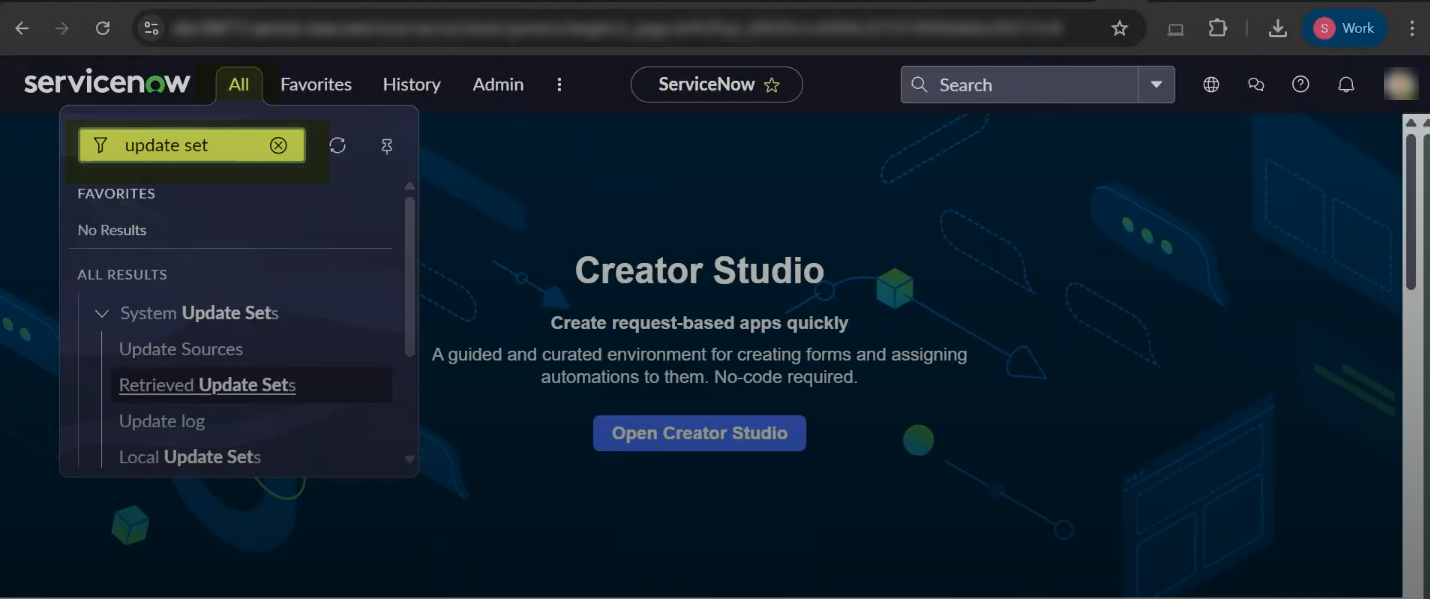Click the No Results text
The height and width of the screenshot is (599, 1430).
tap(112, 230)
